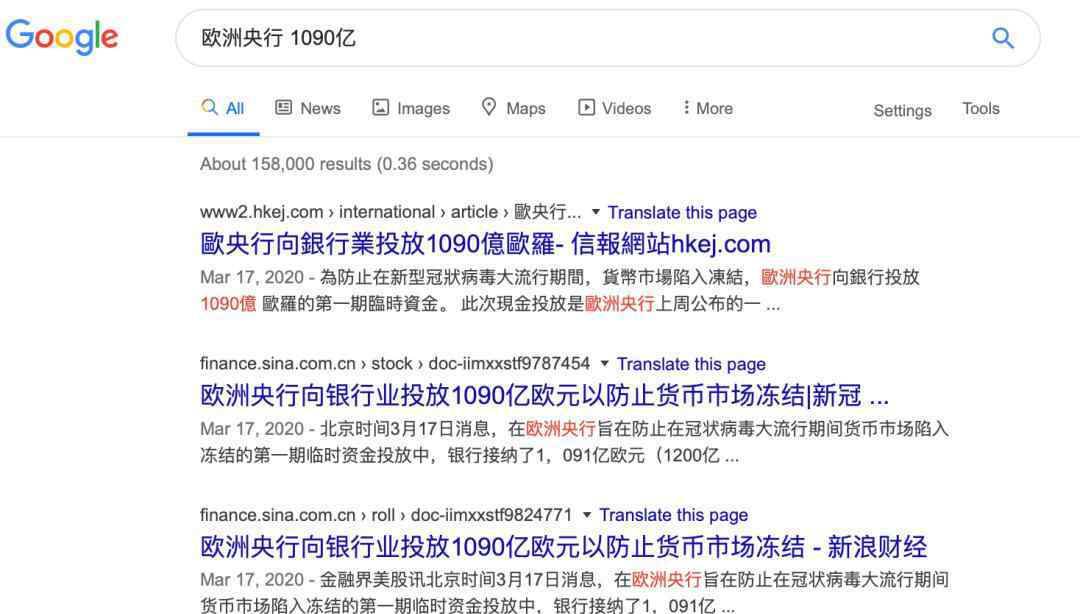Image resolution: width=1080 pixels, height=614 pixels.
Task: Click the 'About 158,000 results' stats text
Action: (346, 164)
